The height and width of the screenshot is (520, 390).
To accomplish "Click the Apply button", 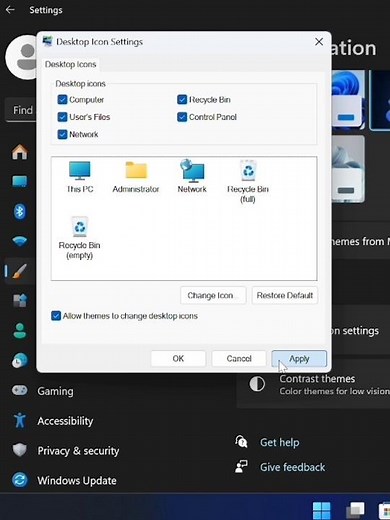I will point(299,358).
